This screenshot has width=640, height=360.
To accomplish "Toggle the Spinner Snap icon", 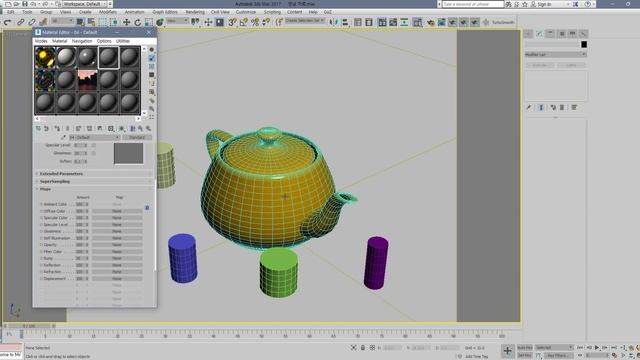I will tap(266, 22).
